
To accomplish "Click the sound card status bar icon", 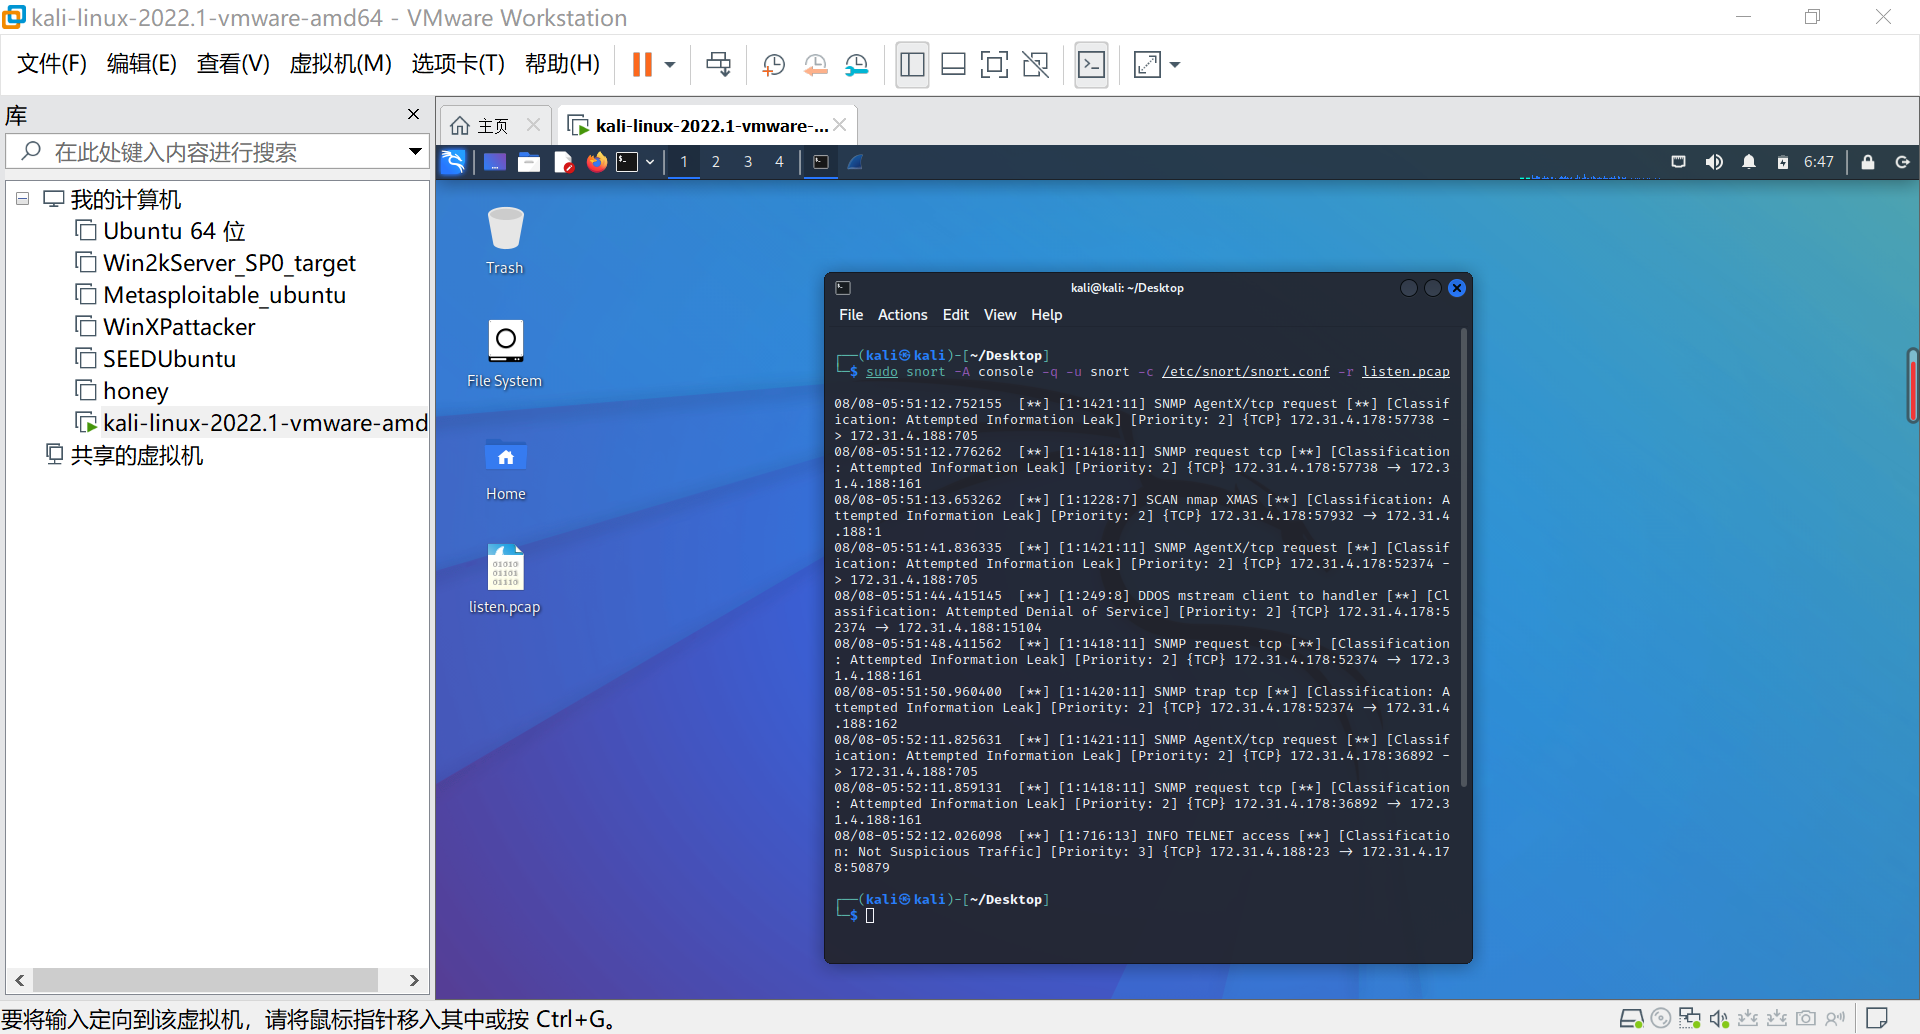I will [1719, 1018].
